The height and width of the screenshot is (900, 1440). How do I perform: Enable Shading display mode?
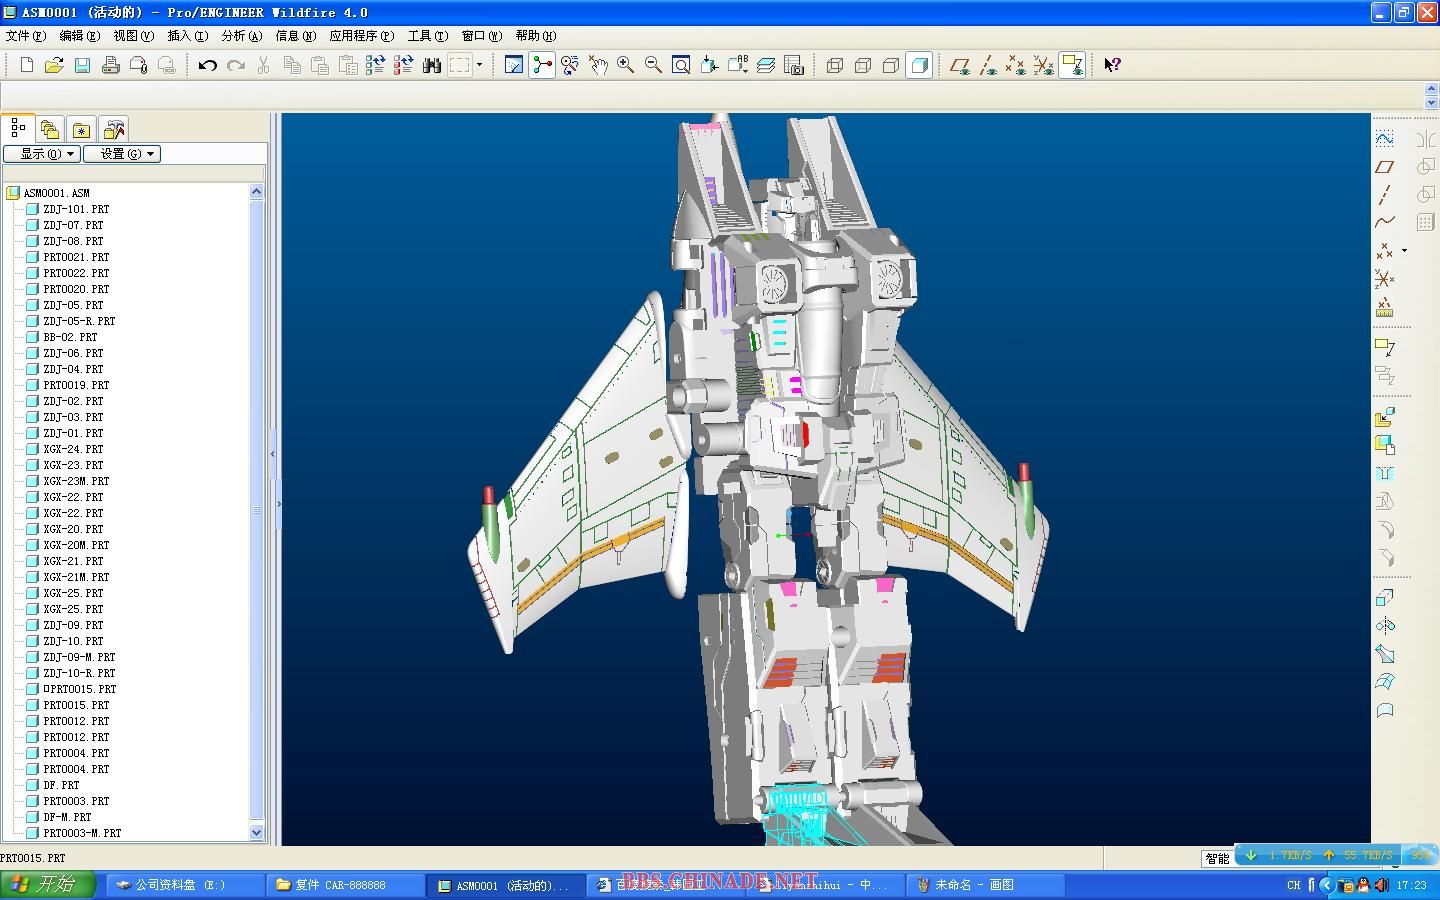click(919, 65)
